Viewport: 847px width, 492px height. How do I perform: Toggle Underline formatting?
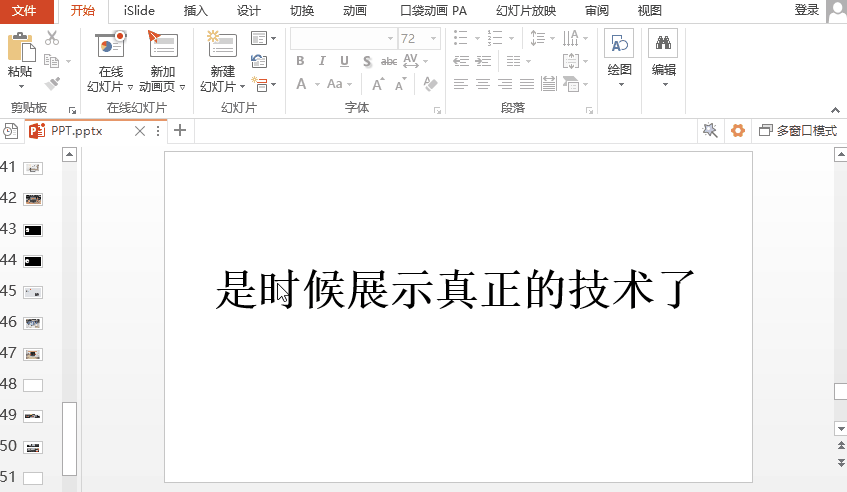(x=344, y=61)
